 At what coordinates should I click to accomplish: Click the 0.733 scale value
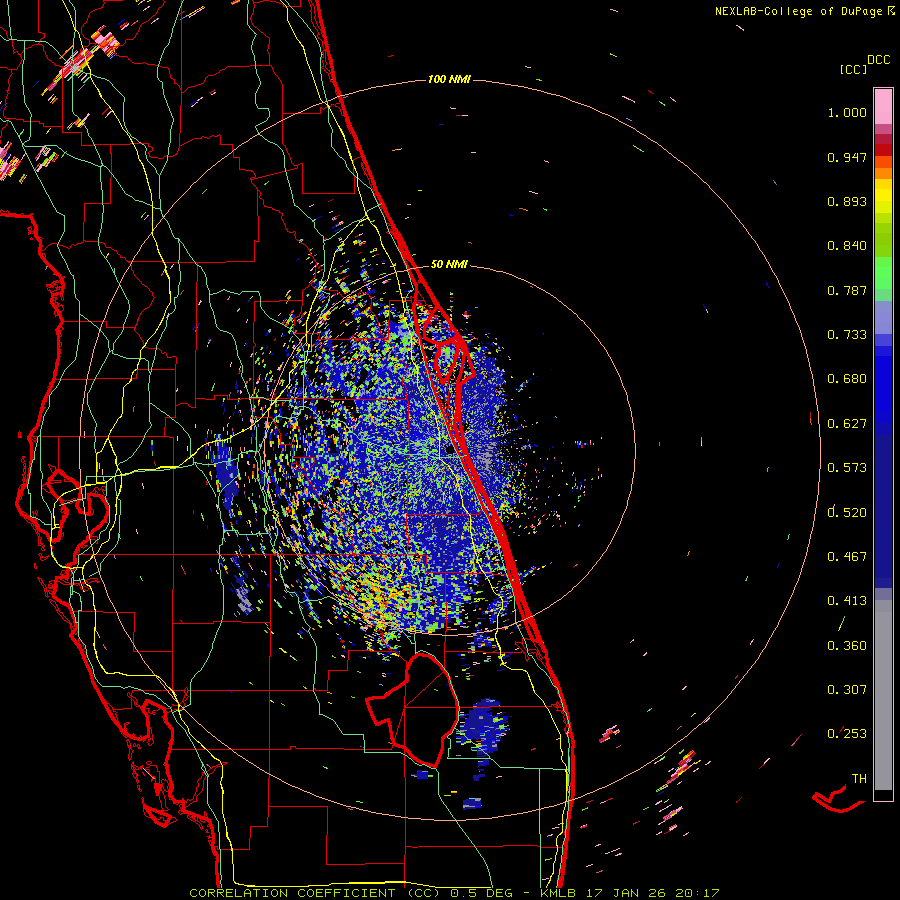click(847, 335)
